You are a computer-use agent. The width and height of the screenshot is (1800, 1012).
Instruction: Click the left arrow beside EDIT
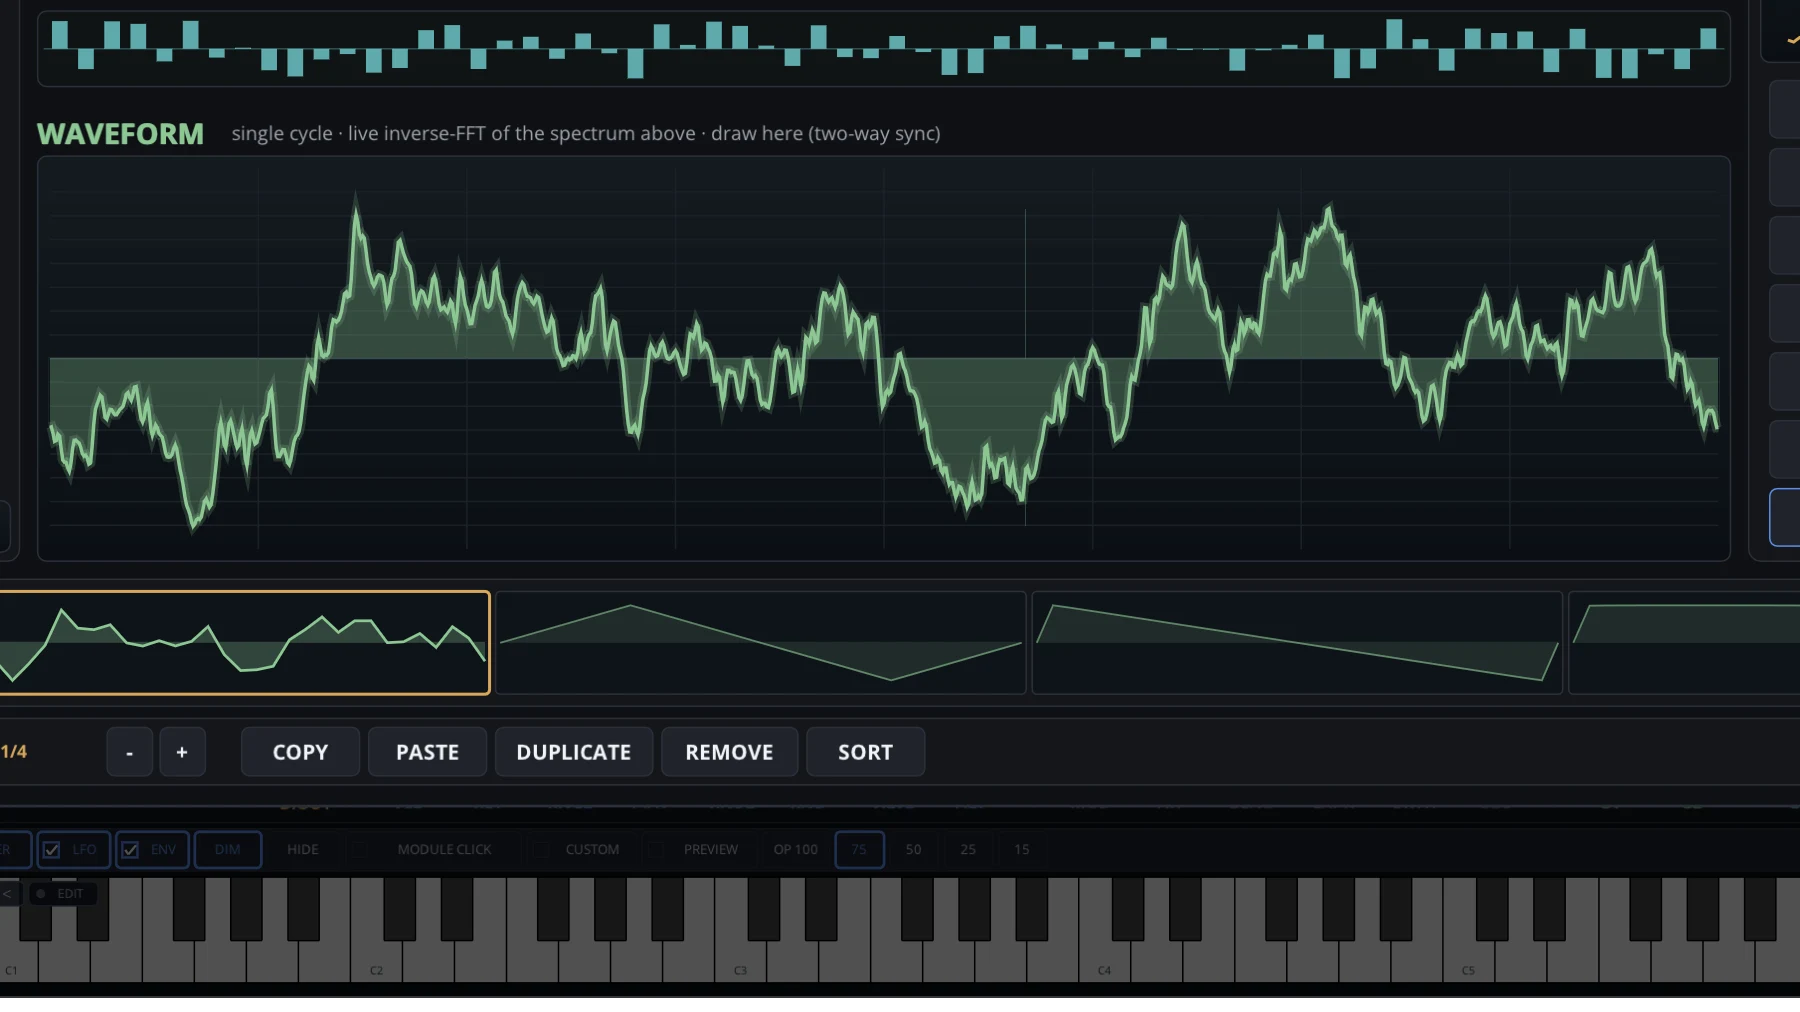[x=8, y=894]
